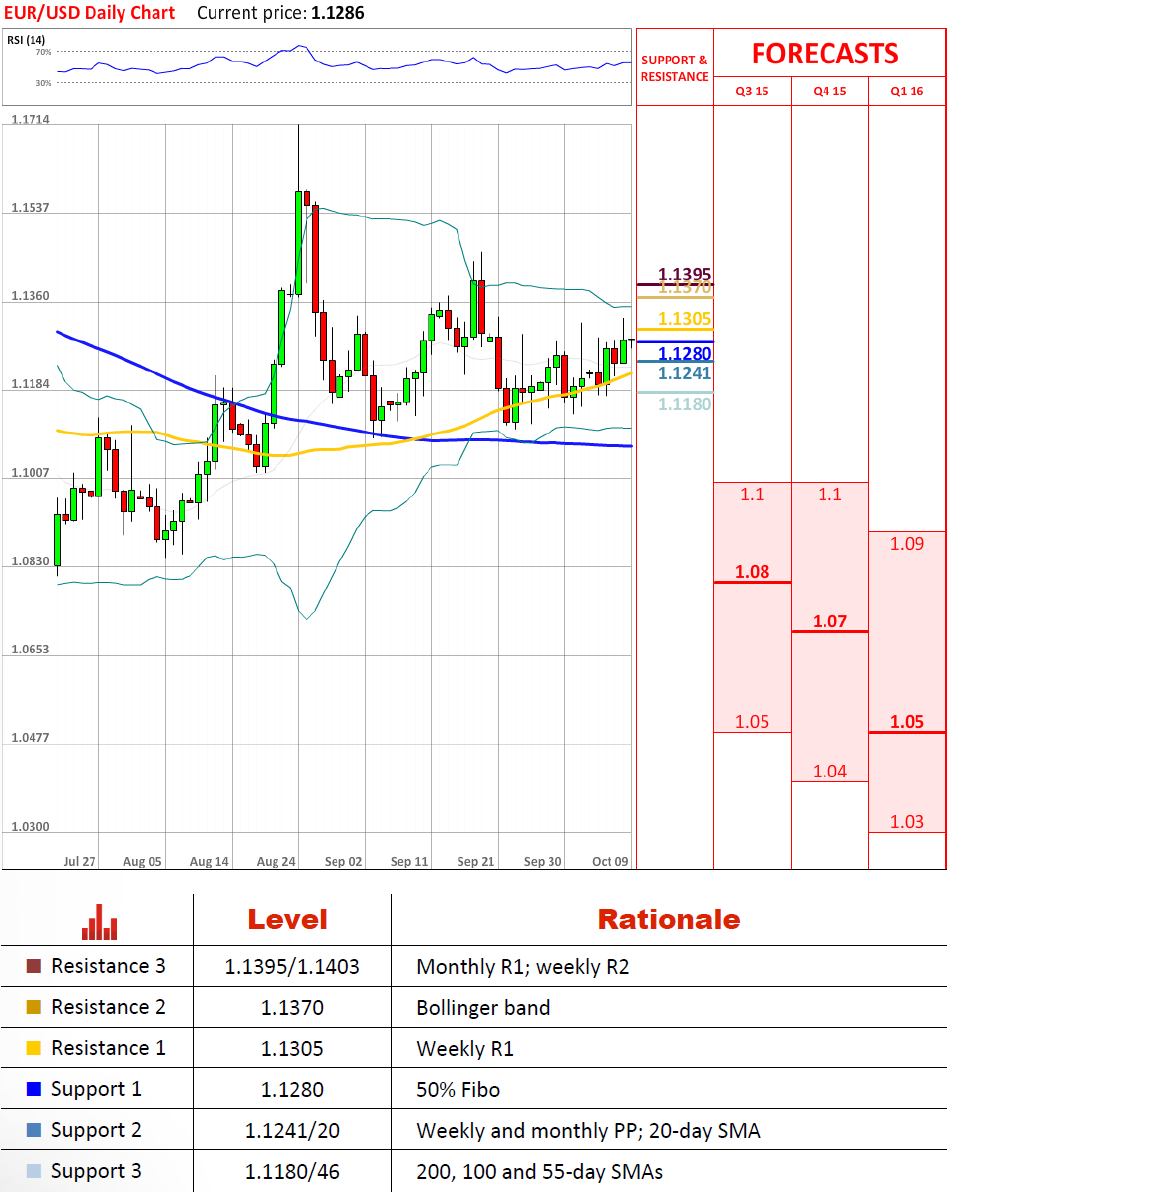The height and width of the screenshot is (1192, 1152).
Task: Click the Aug 14 date axis label
Action: pos(209,861)
